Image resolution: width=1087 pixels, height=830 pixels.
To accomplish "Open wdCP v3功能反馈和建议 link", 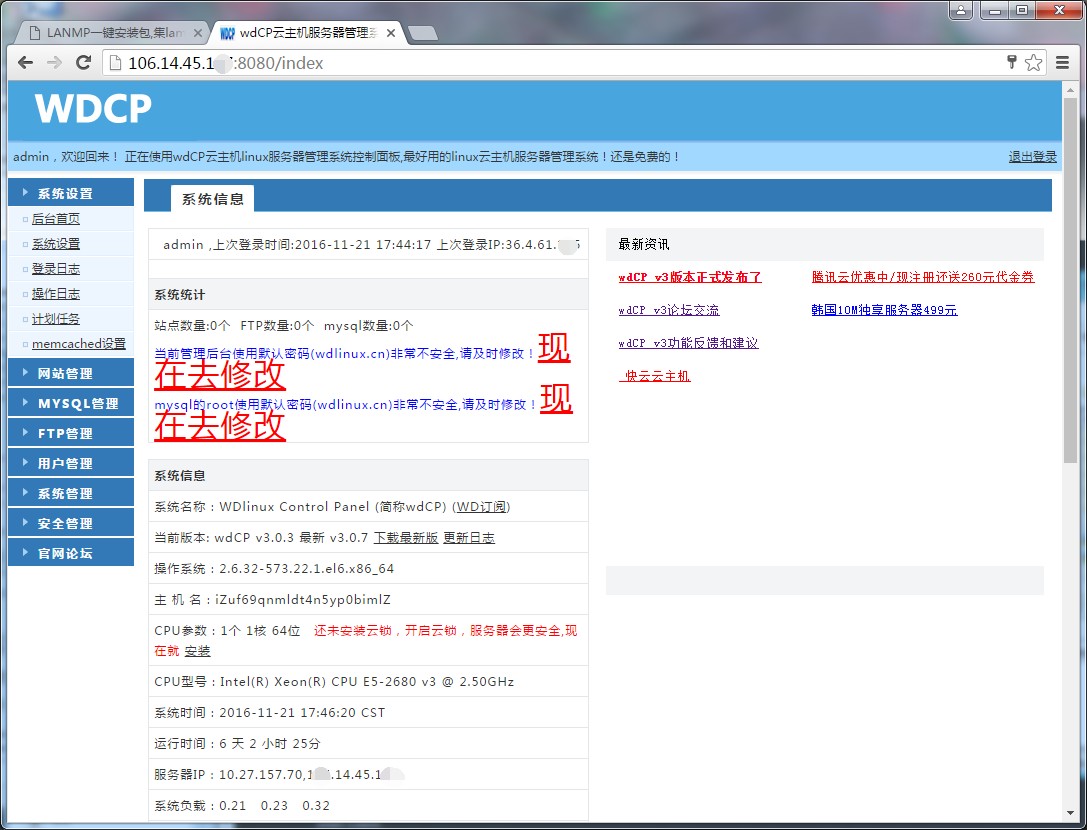I will click(x=688, y=343).
